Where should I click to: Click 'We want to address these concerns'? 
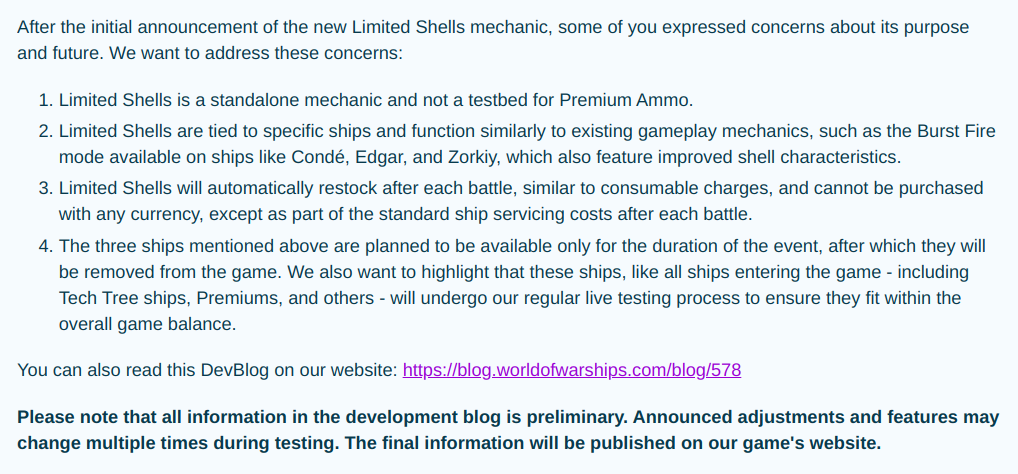(255, 53)
